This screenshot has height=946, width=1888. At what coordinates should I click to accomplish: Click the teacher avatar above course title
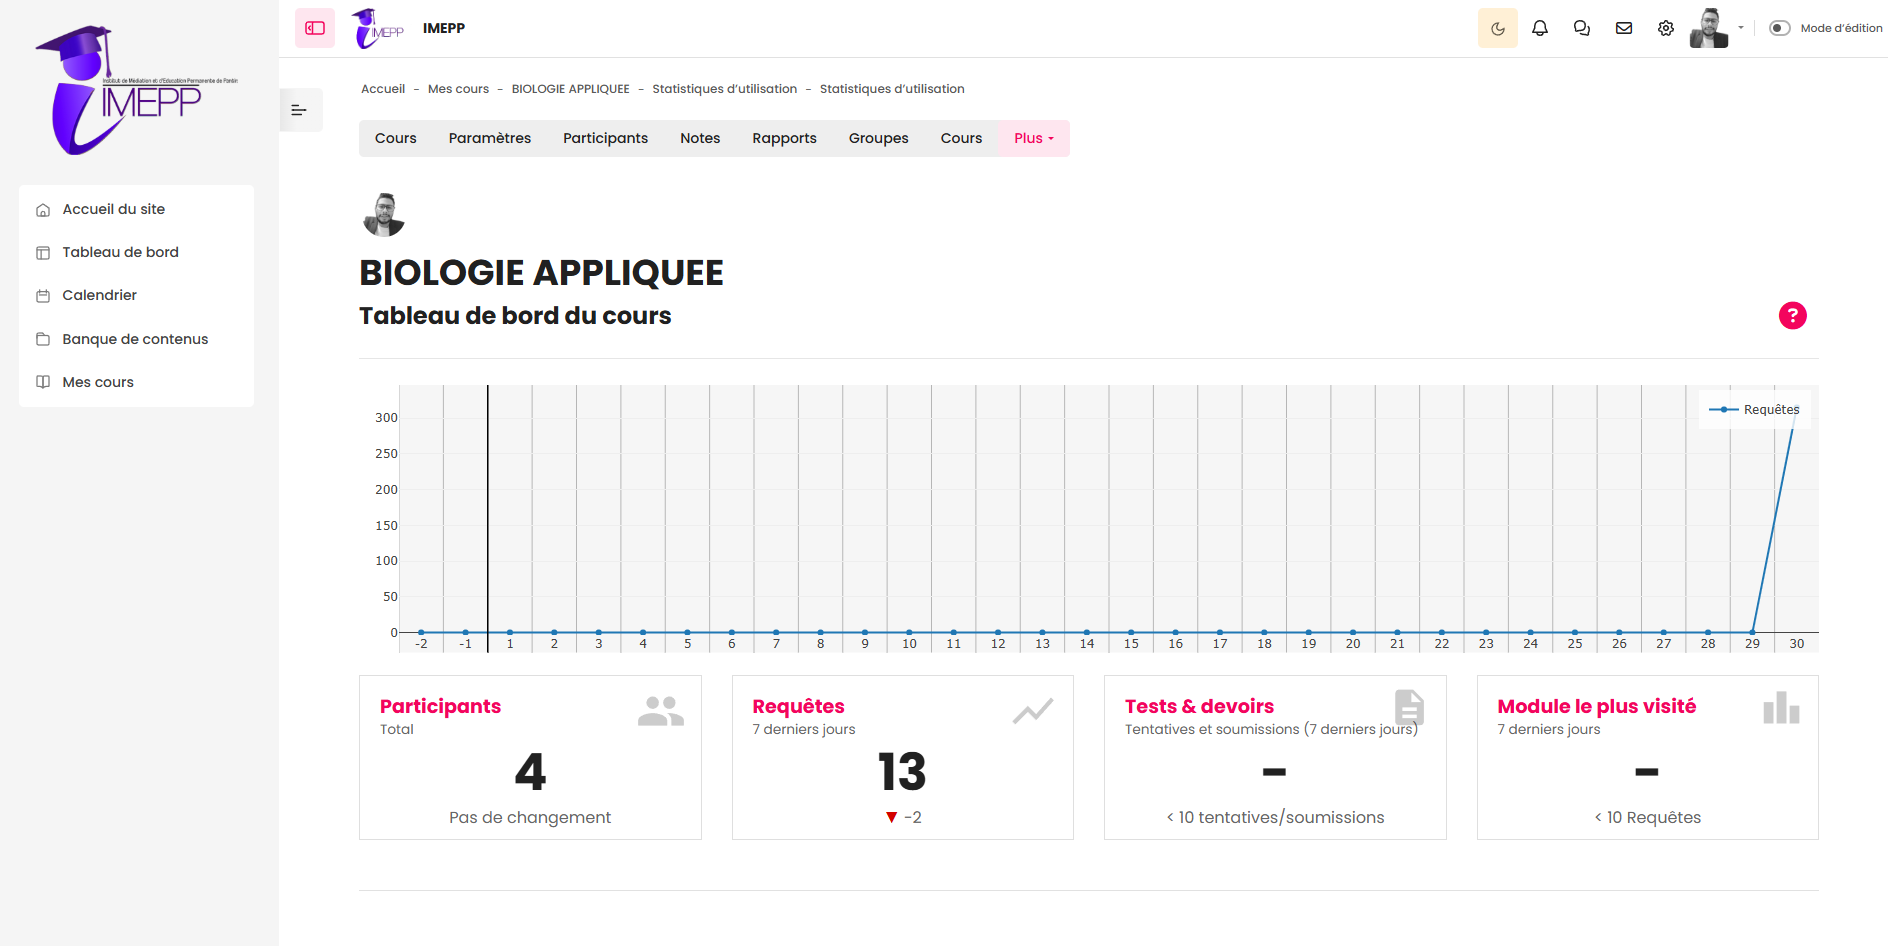[x=383, y=215]
